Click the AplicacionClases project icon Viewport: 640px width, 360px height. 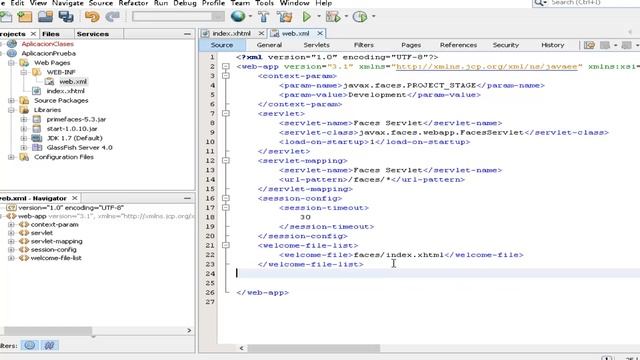(12, 44)
